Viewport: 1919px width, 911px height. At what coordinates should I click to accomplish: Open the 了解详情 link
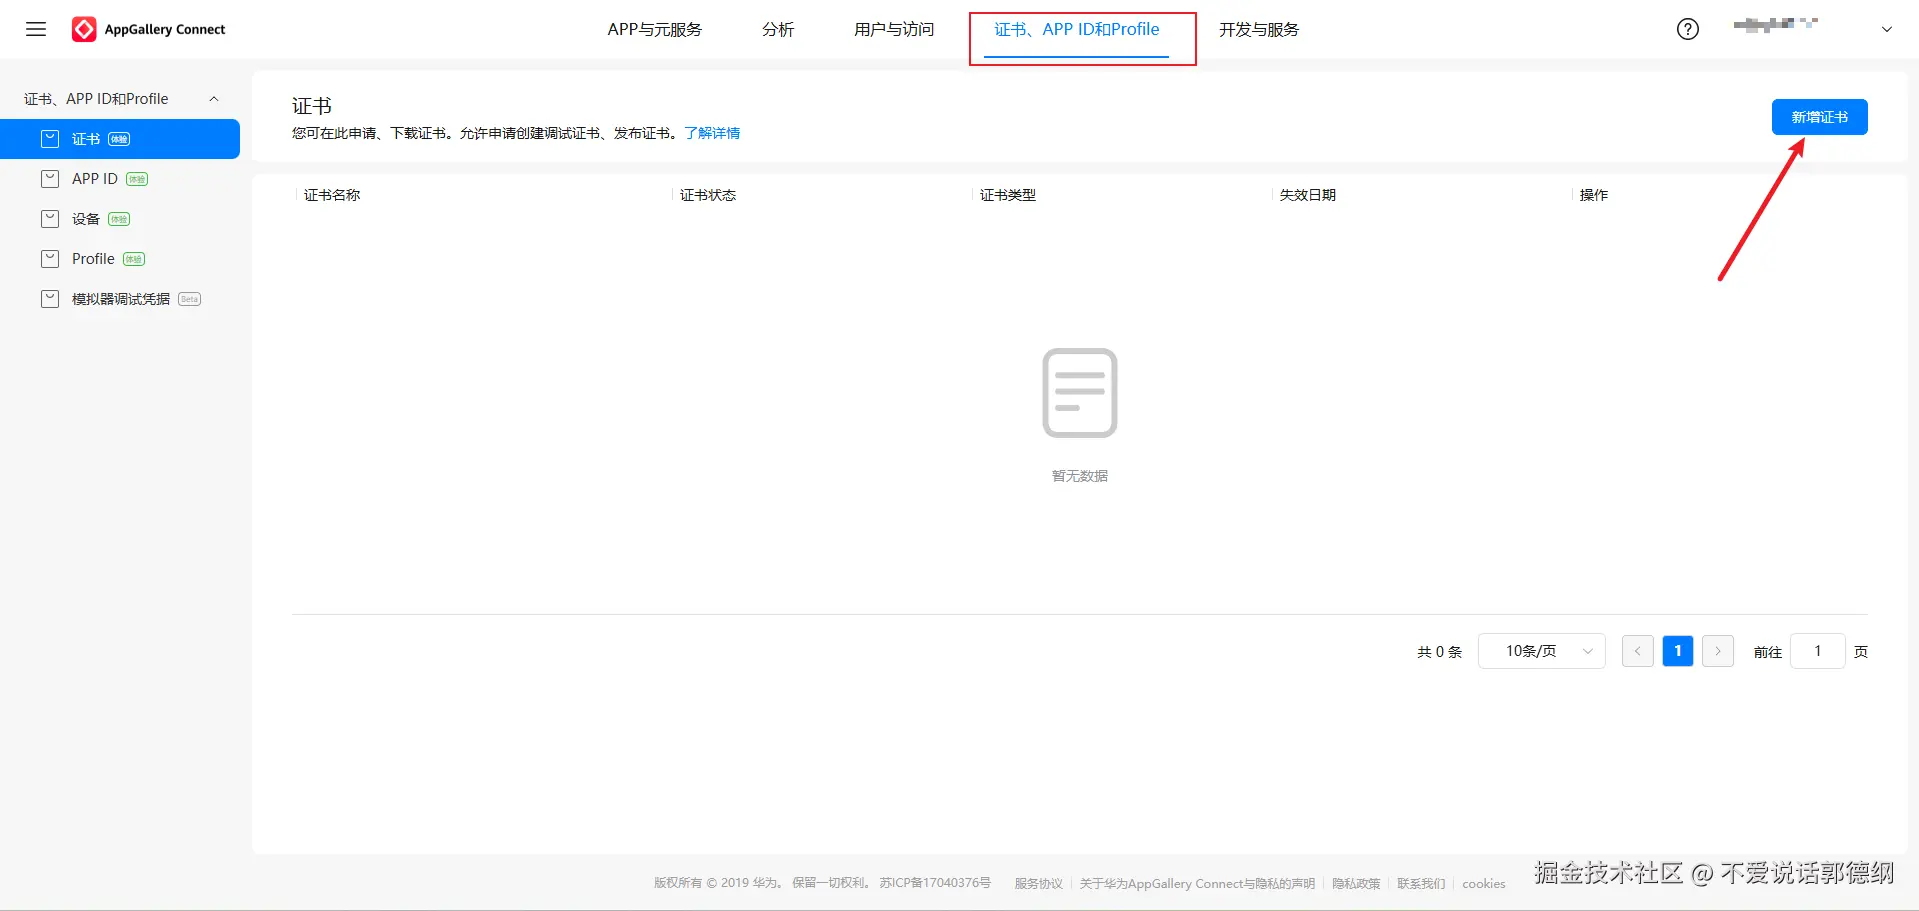[x=712, y=133]
